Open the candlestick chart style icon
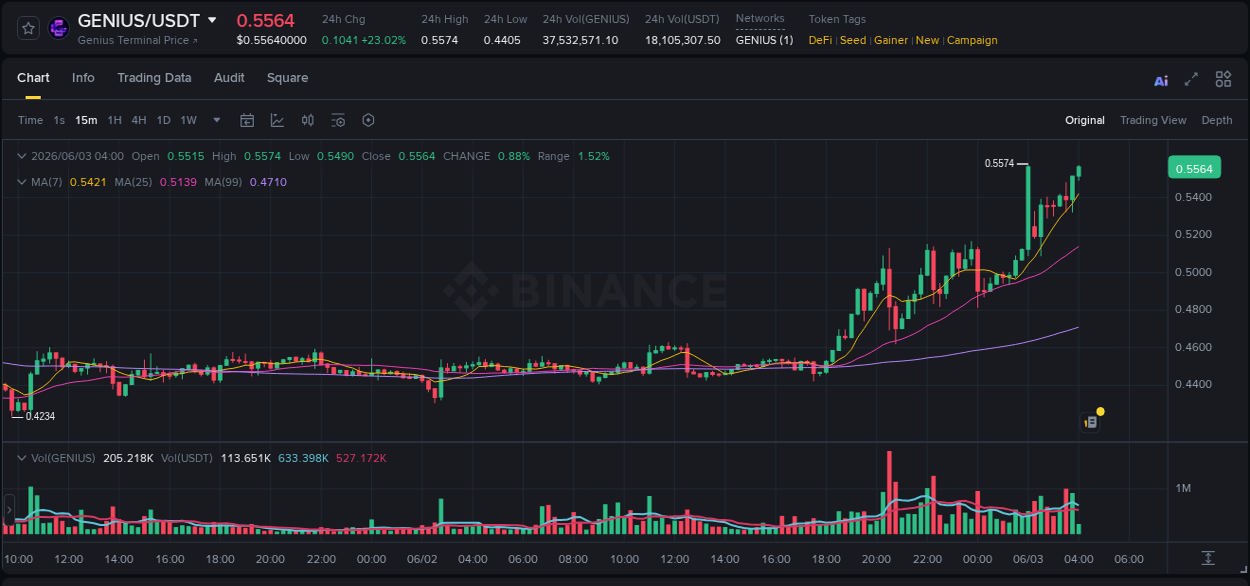Screen dimensions: 1250x586 pos(308,120)
